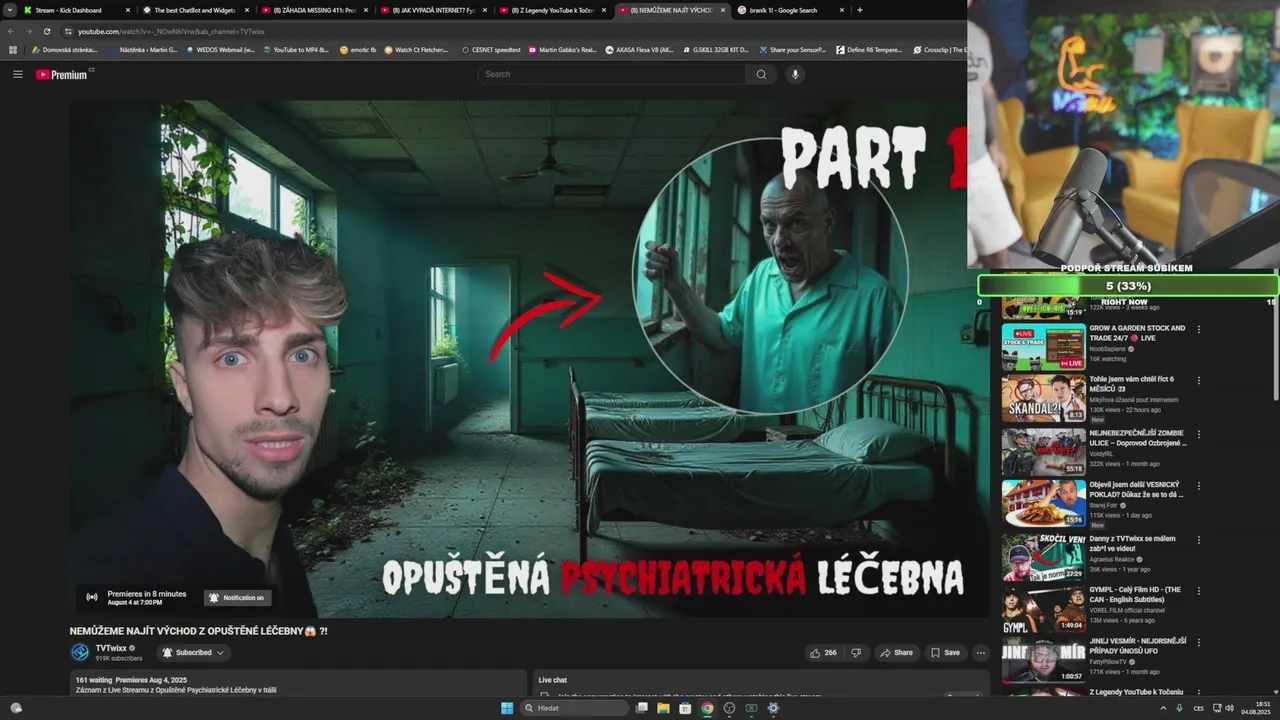Click the taskbar Hledat search box
Viewport: 1280px width, 720px height.
pos(575,708)
